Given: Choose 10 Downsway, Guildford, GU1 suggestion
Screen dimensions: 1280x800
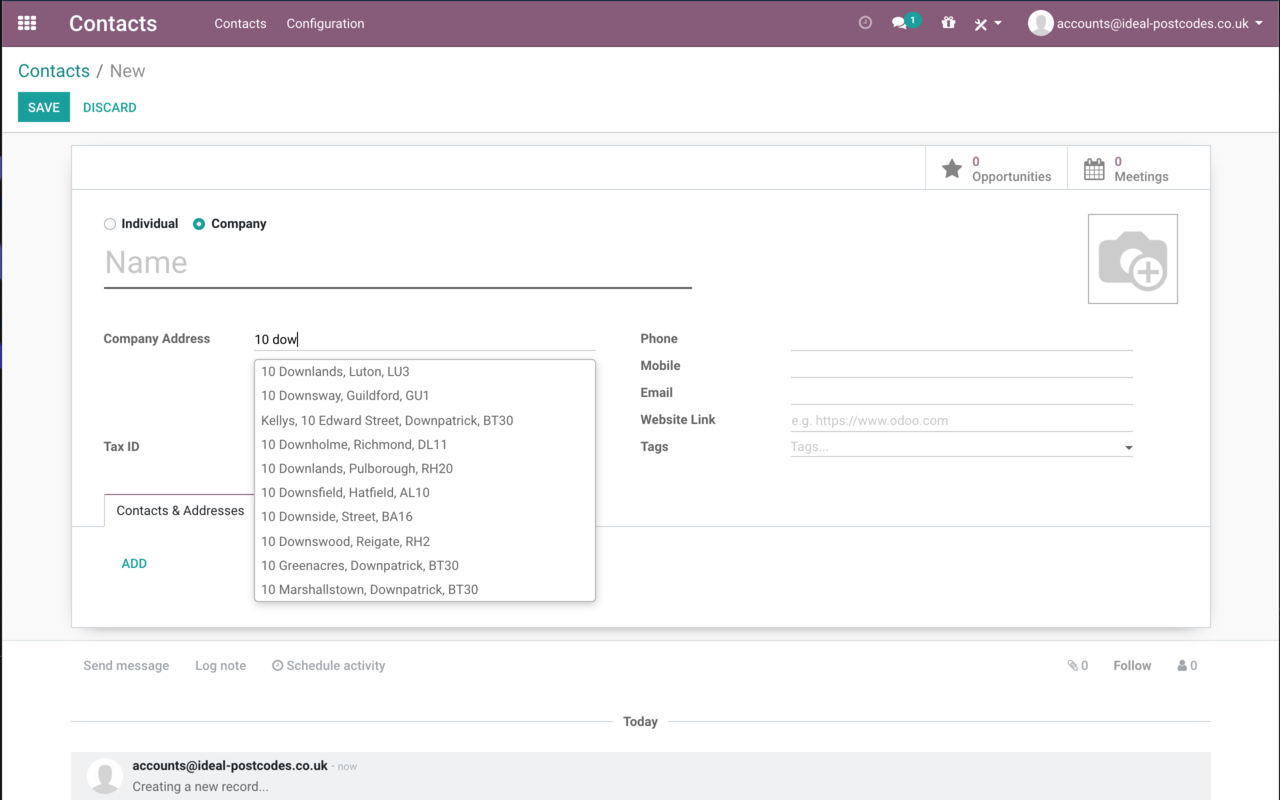Looking at the screenshot, I should tap(345, 396).
